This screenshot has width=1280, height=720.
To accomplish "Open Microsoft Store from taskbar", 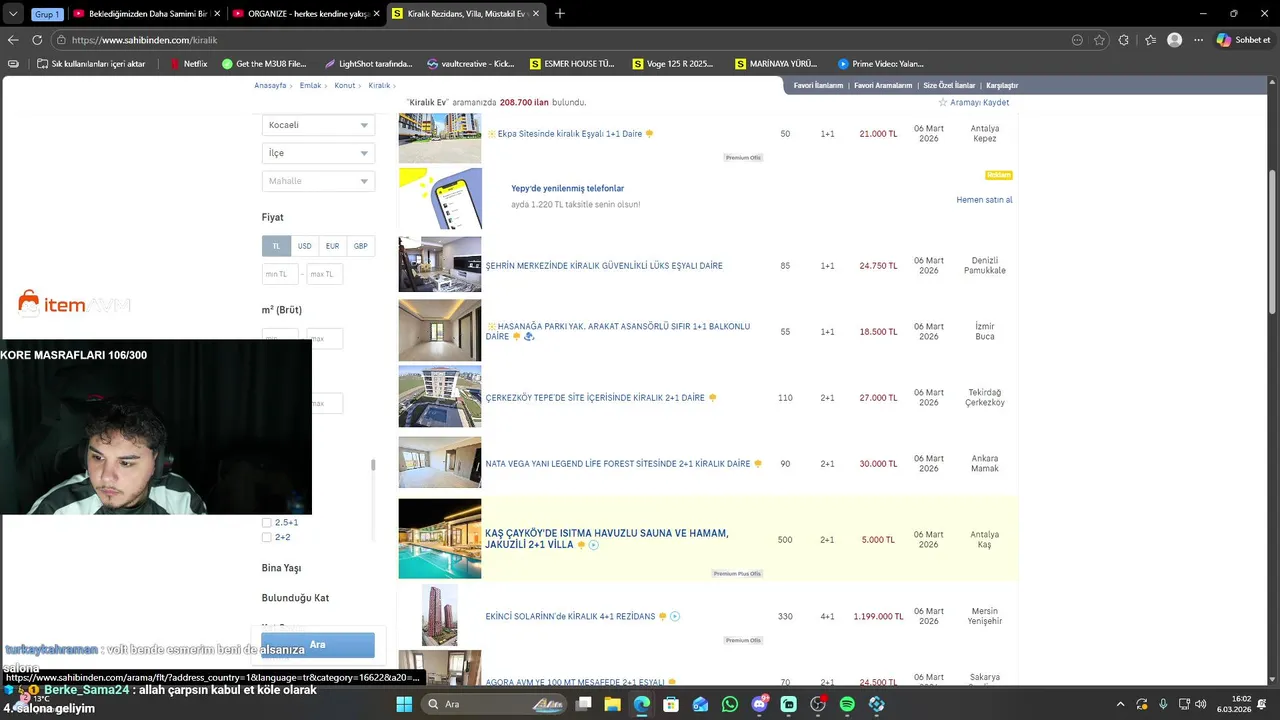I will click(x=671, y=704).
